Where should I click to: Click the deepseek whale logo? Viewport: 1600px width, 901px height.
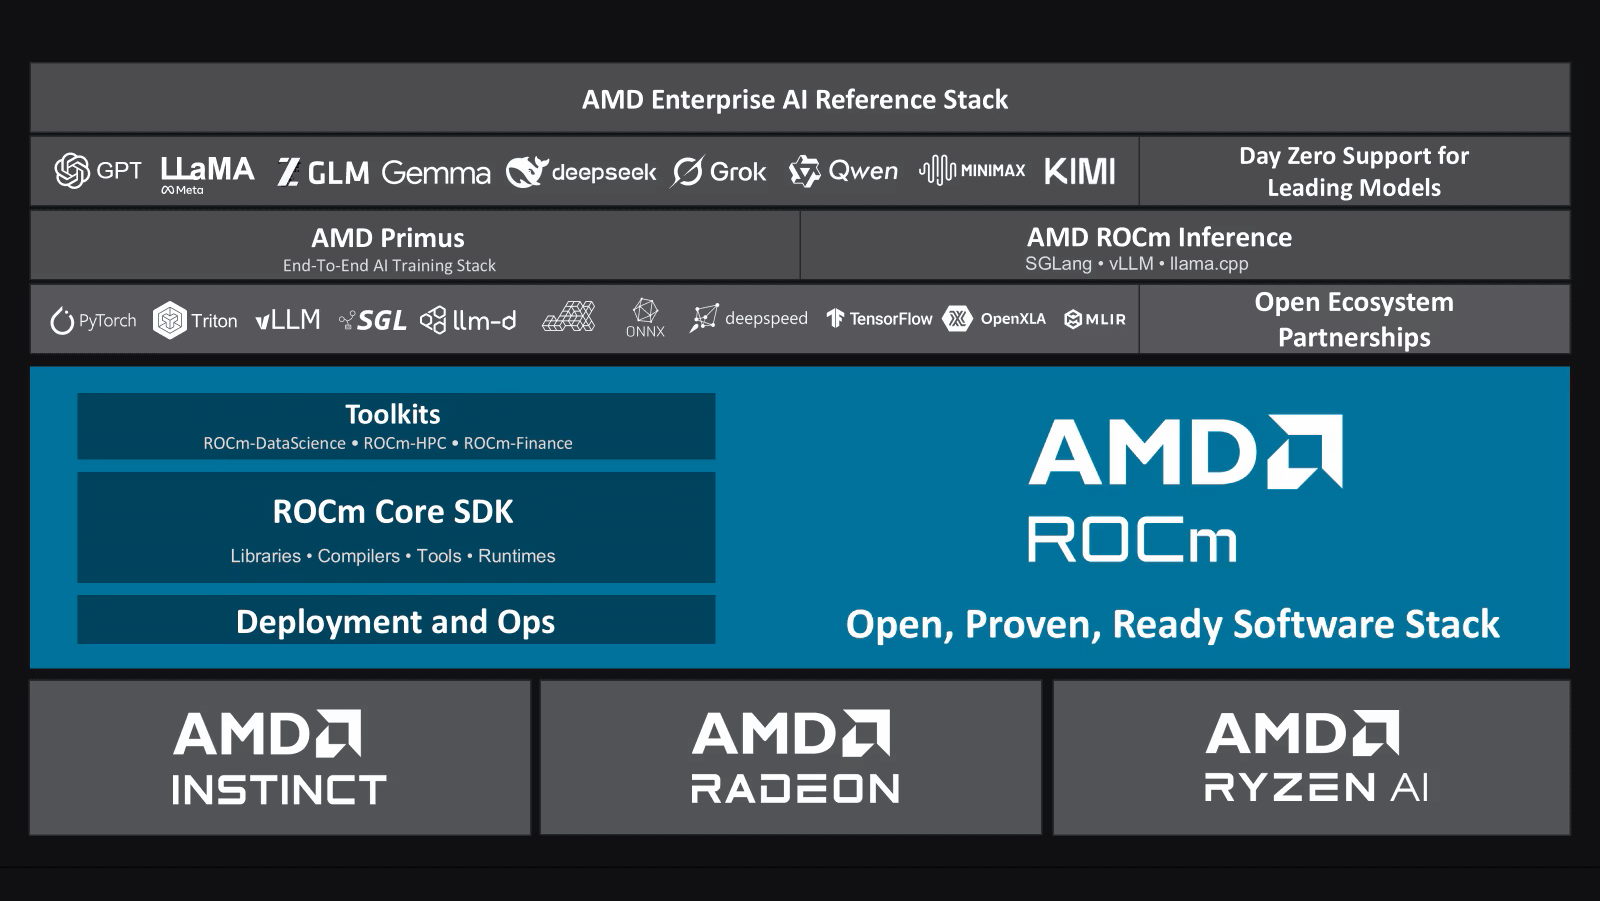(581, 172)
